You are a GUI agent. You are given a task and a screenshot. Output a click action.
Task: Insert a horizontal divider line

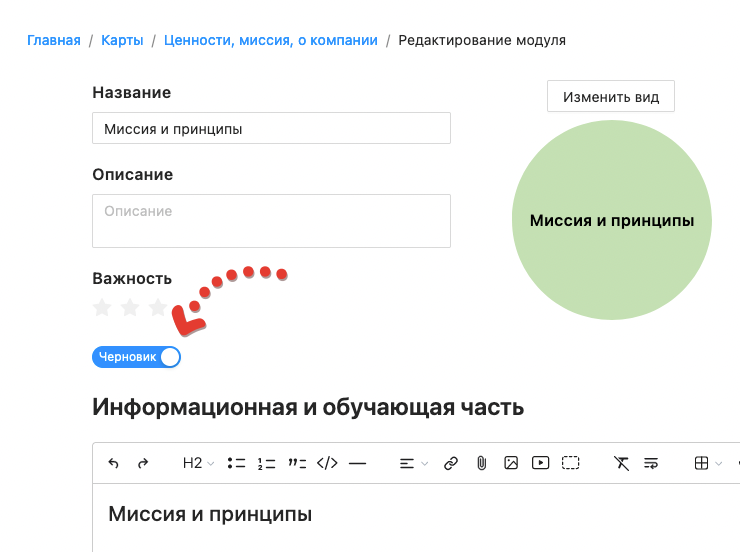click(357, 463)
